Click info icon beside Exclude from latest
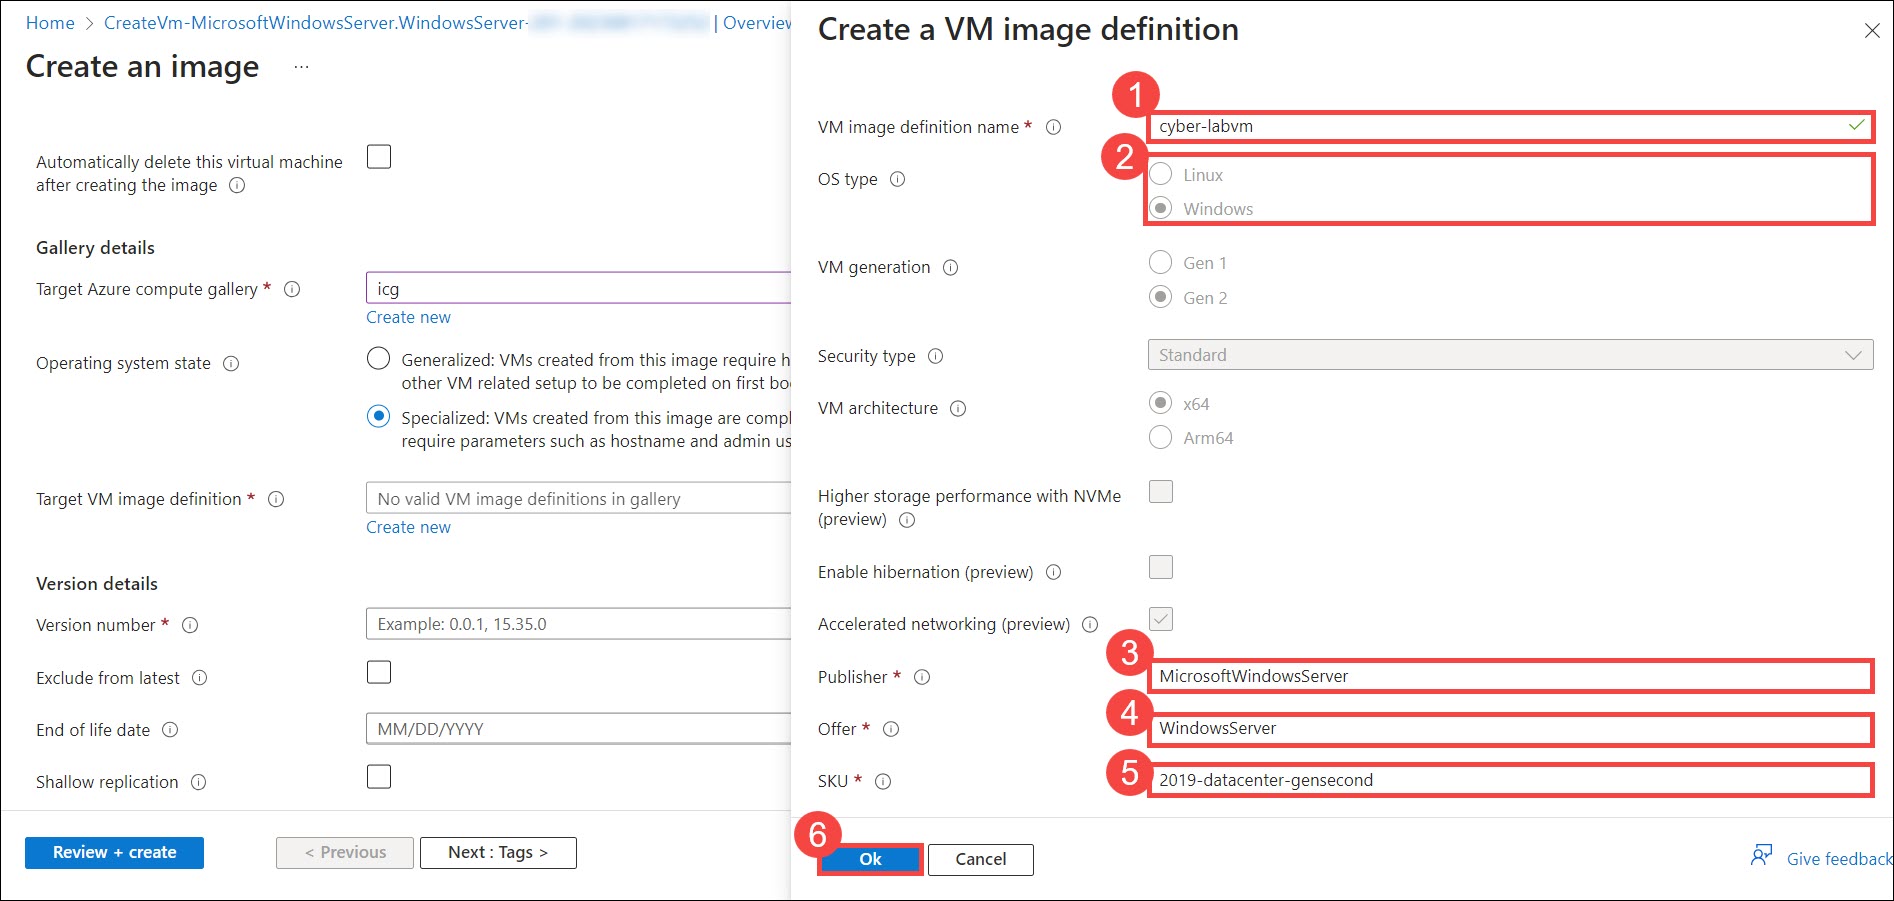Screen dimensions: 1894x901 tap(199, 678)
